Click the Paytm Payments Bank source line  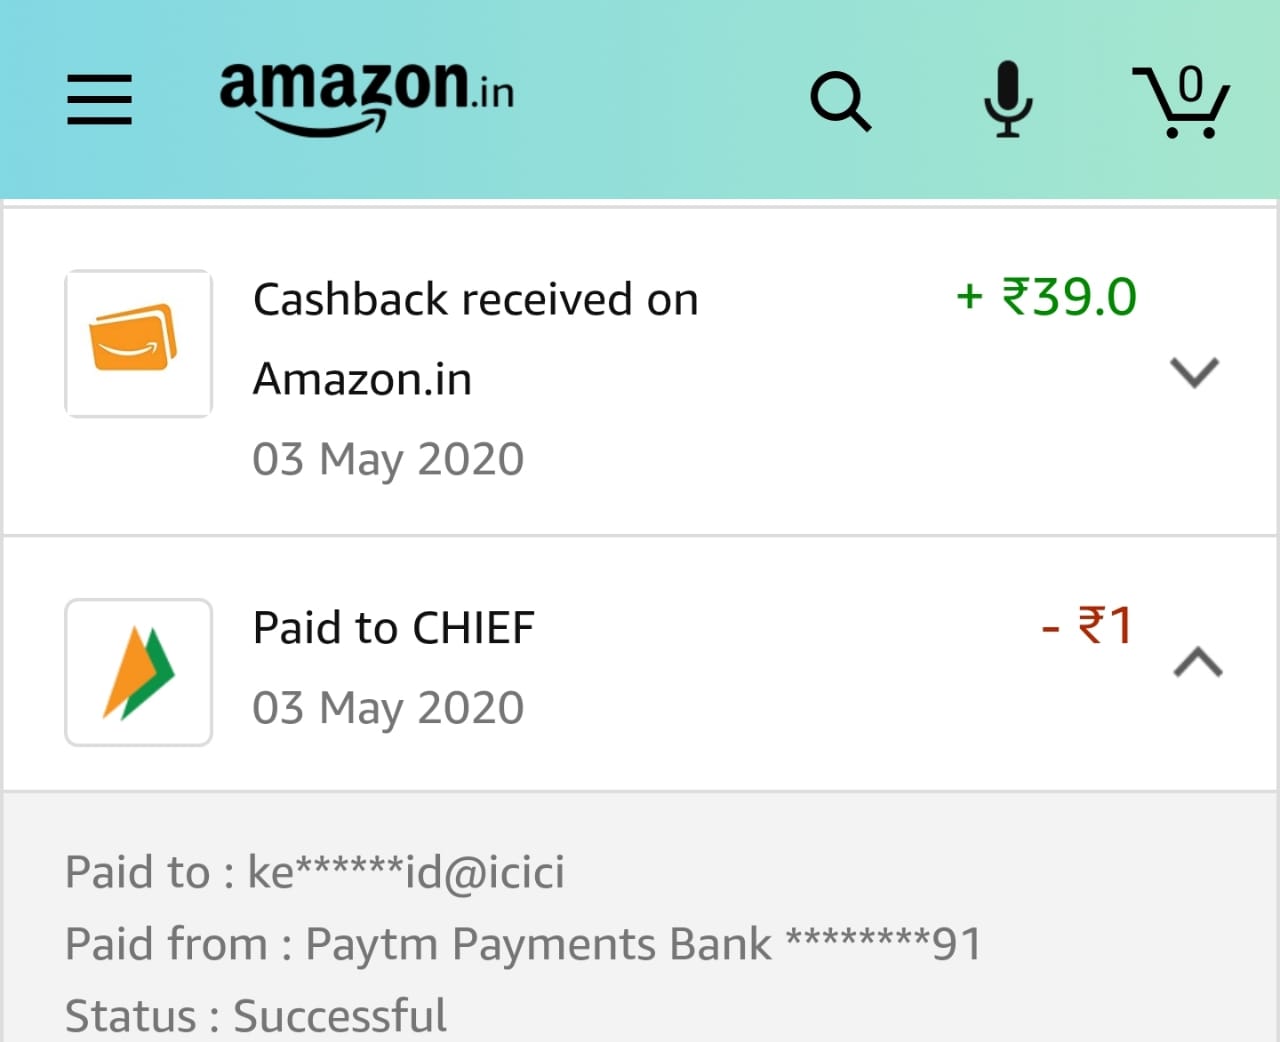click(523, 944)
